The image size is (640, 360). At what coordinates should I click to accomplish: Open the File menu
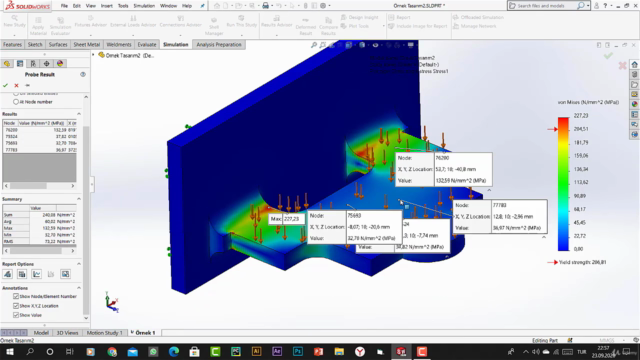(x=64, y=6)
